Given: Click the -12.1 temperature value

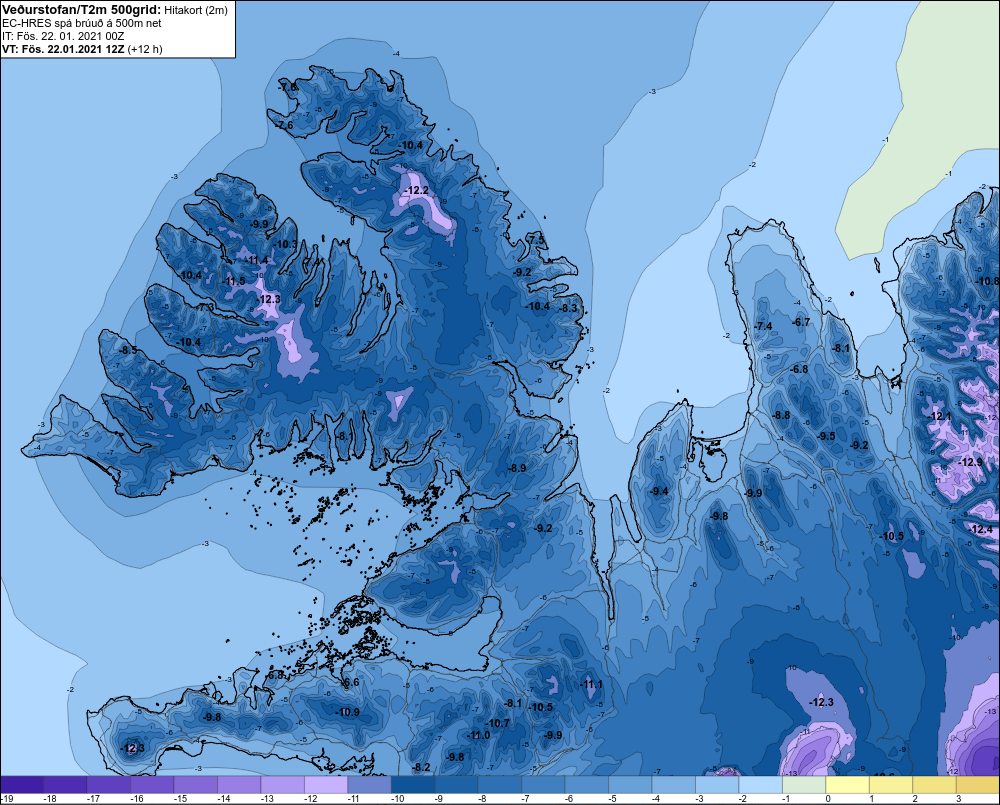Looking at the screenshot, I should click(940, 417).
